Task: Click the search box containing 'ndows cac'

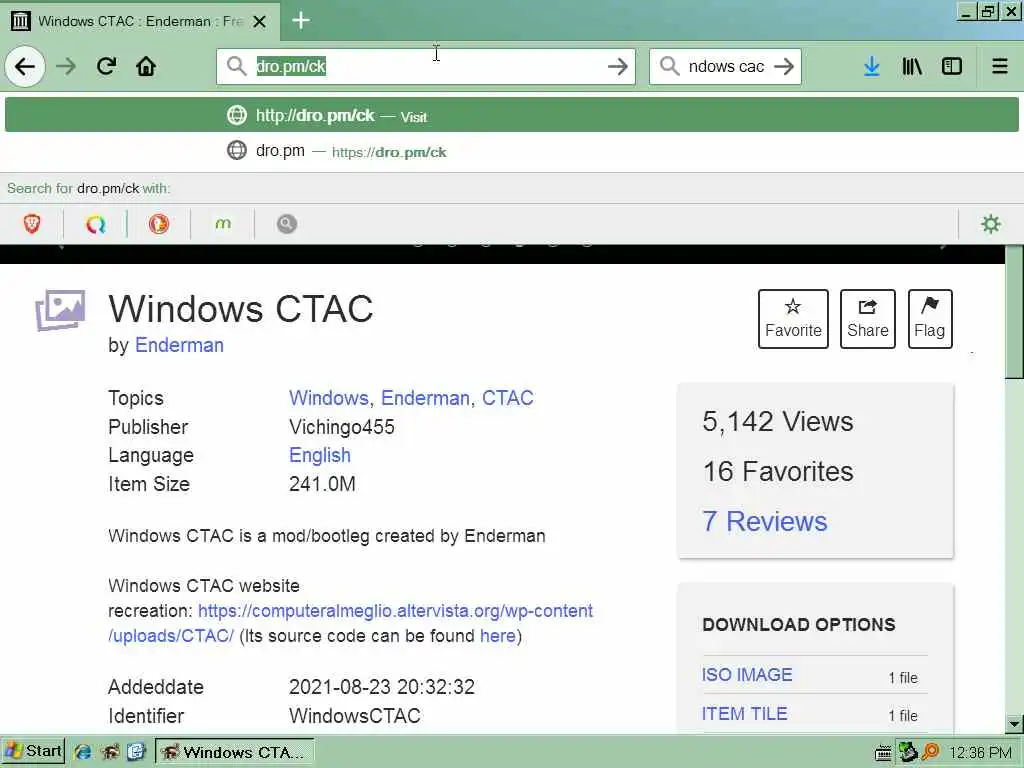Action: [726, 66]
